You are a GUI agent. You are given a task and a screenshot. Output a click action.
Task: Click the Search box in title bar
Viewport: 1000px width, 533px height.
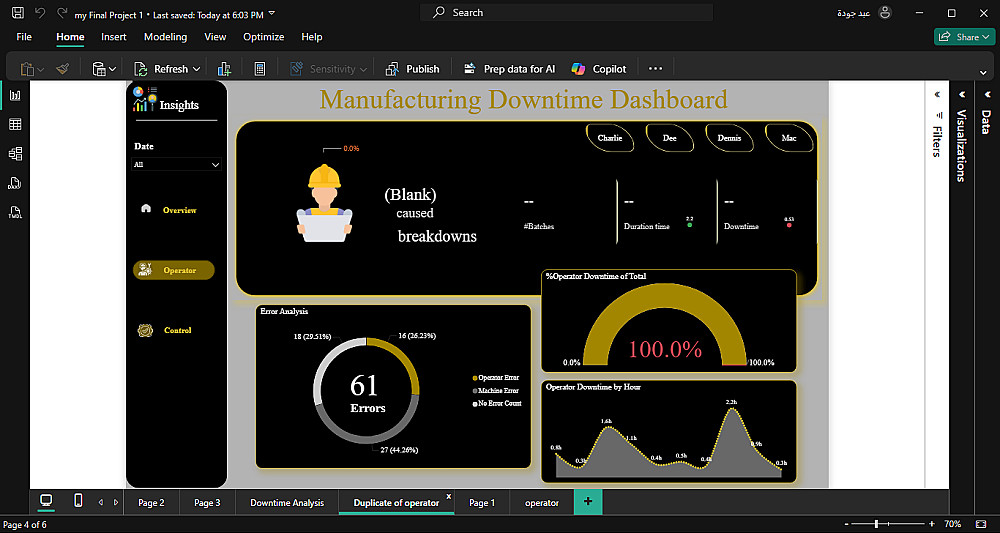[566, 13]
